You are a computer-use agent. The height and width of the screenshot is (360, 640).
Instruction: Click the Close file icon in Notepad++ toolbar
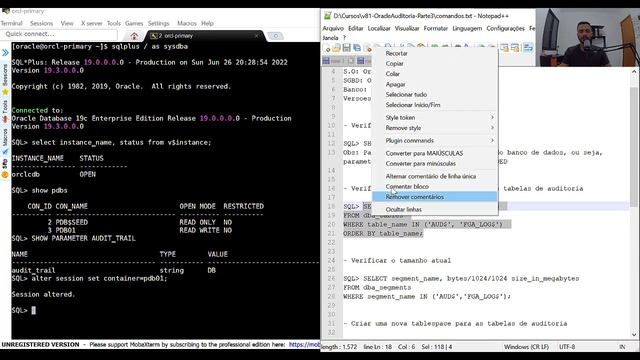[367, 48]
